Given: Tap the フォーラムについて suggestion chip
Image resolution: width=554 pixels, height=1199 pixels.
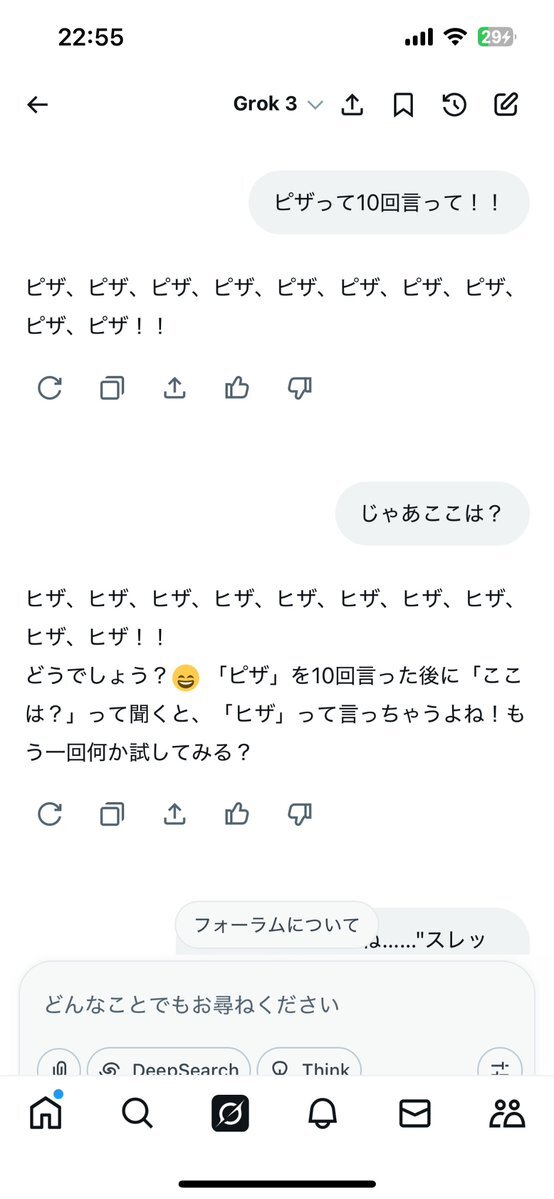Looking at the screenshot, I should (x=277, y=925).
